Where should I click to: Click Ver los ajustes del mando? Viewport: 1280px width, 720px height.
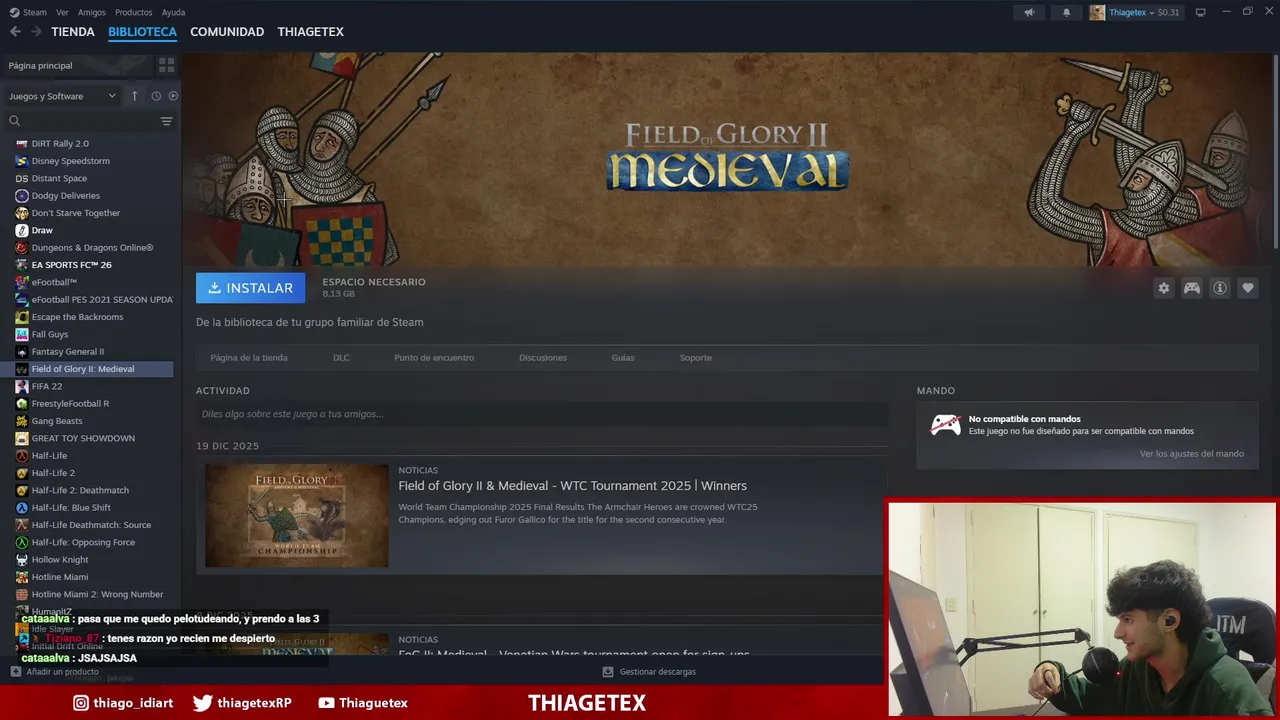(x=1192, y=454)
